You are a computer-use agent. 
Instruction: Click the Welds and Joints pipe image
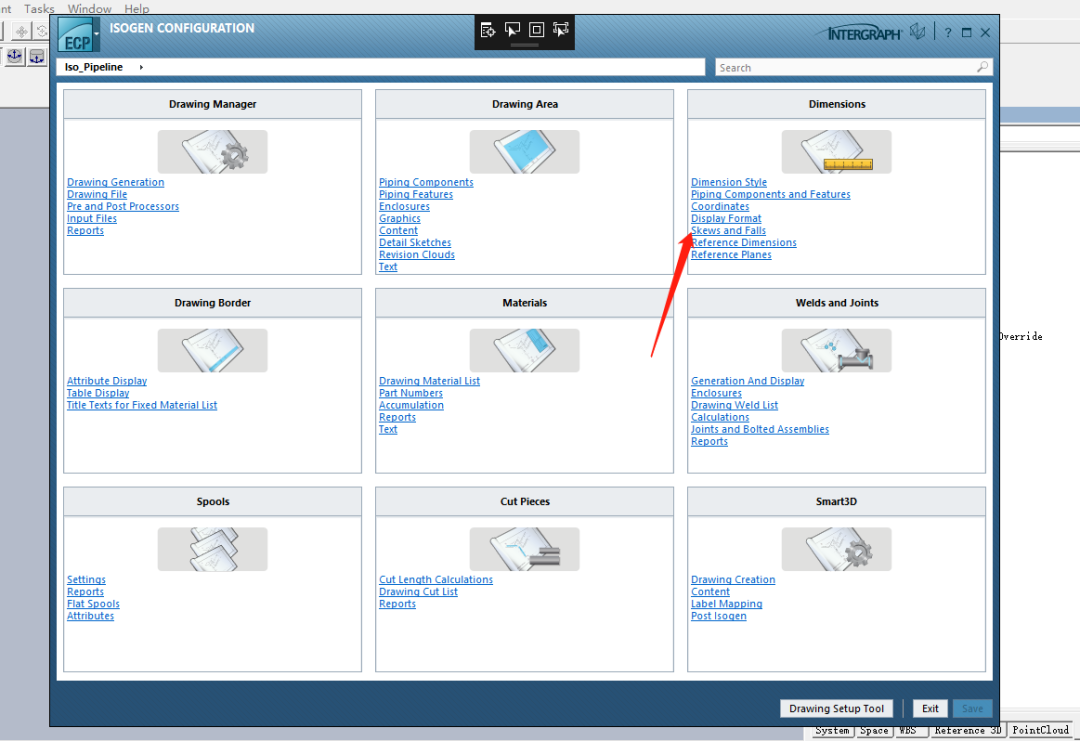(x=836, y=351)
